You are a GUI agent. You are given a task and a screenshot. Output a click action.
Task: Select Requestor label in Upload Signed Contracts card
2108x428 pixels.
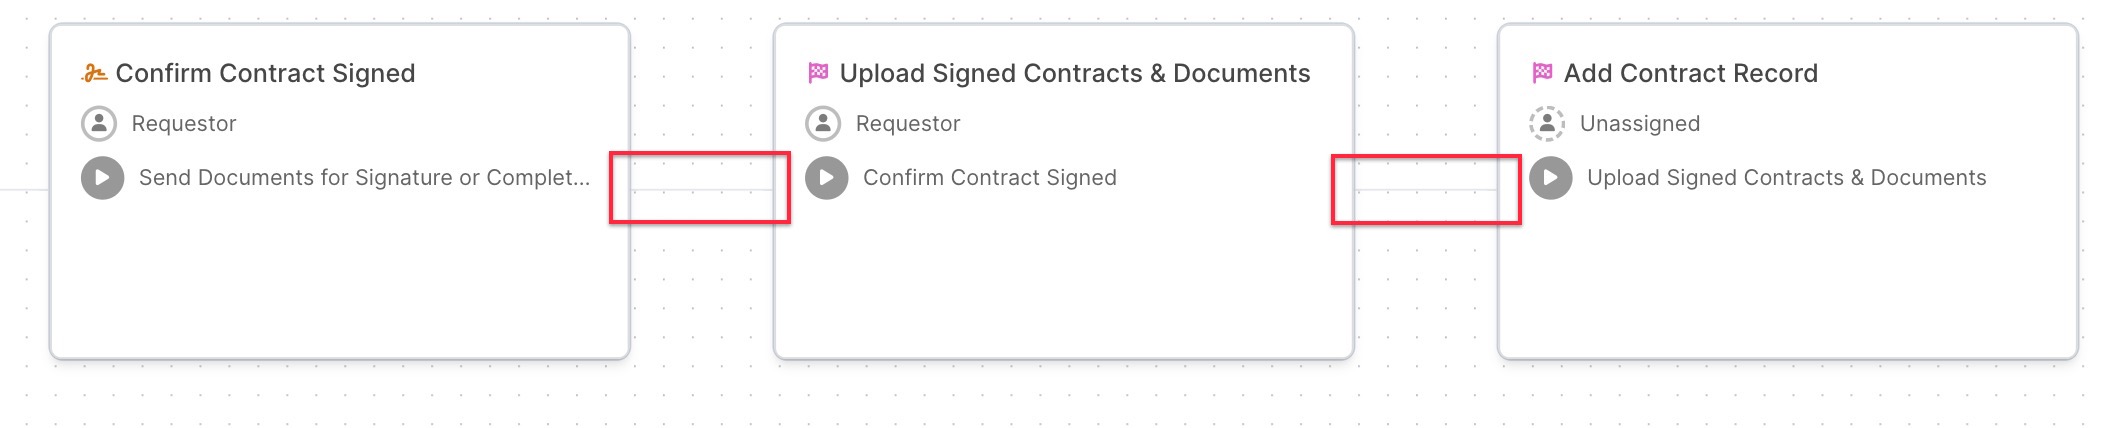coord(908,124)
